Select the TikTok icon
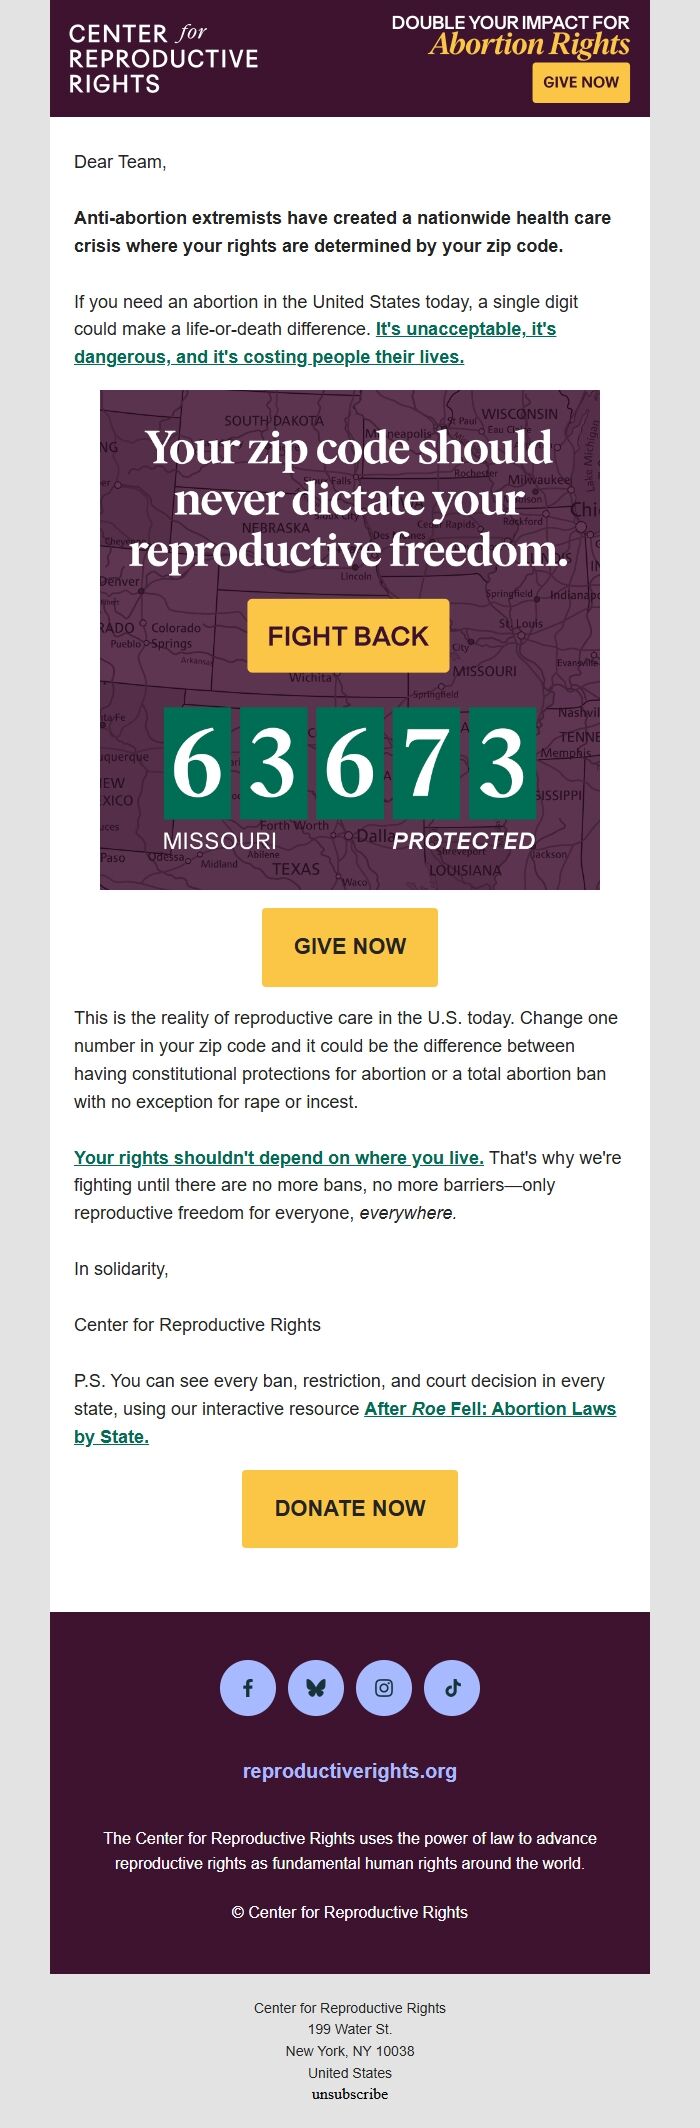This screenshot has width=700, height=2128. click(452, 1687)
